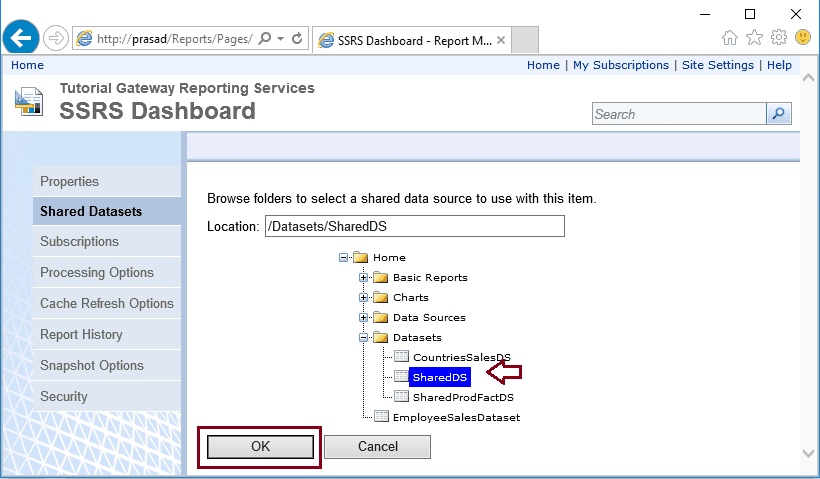Open Favorites star icon

[x=754, y=38]
